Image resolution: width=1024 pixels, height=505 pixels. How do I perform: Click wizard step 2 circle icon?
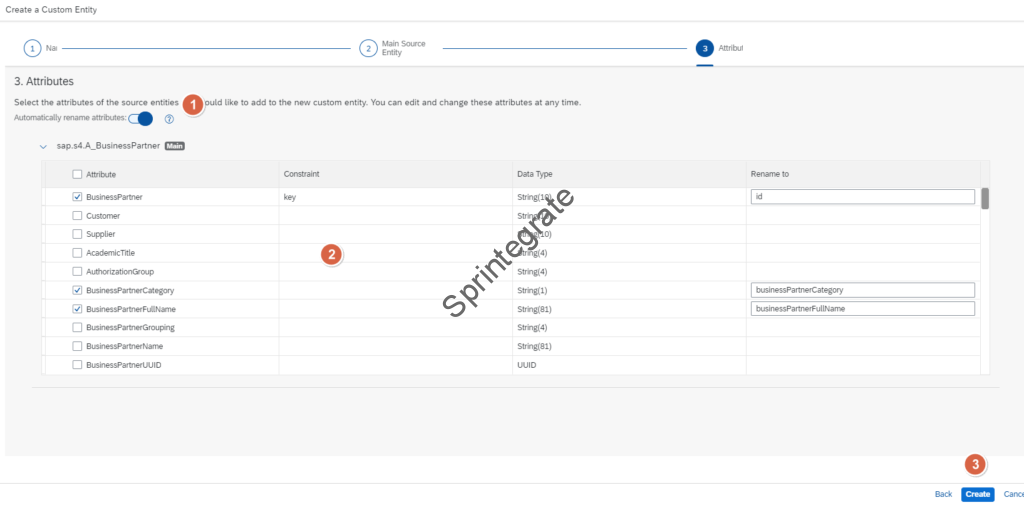pyautogui.click(x=368, y=48)
